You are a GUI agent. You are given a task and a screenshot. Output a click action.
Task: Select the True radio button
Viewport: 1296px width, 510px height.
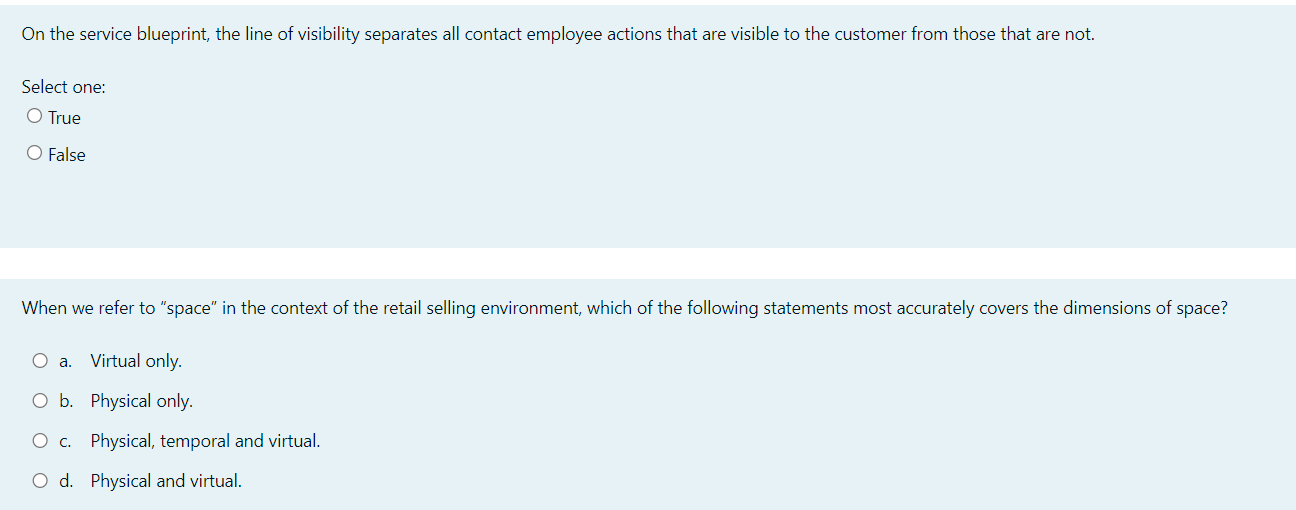point(35,117)
